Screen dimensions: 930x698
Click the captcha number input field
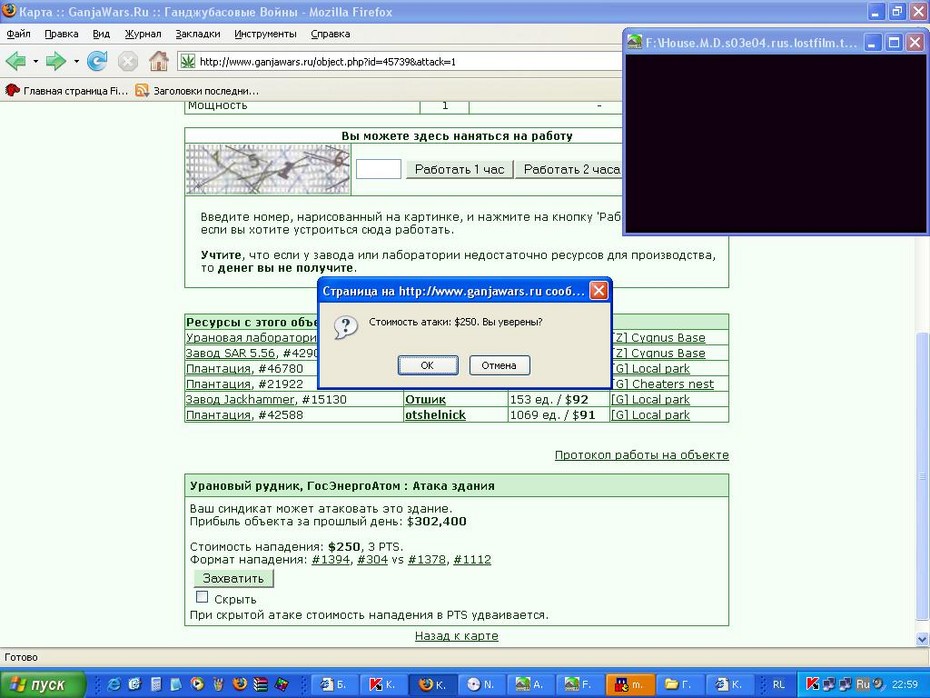(x=378, y=169)
